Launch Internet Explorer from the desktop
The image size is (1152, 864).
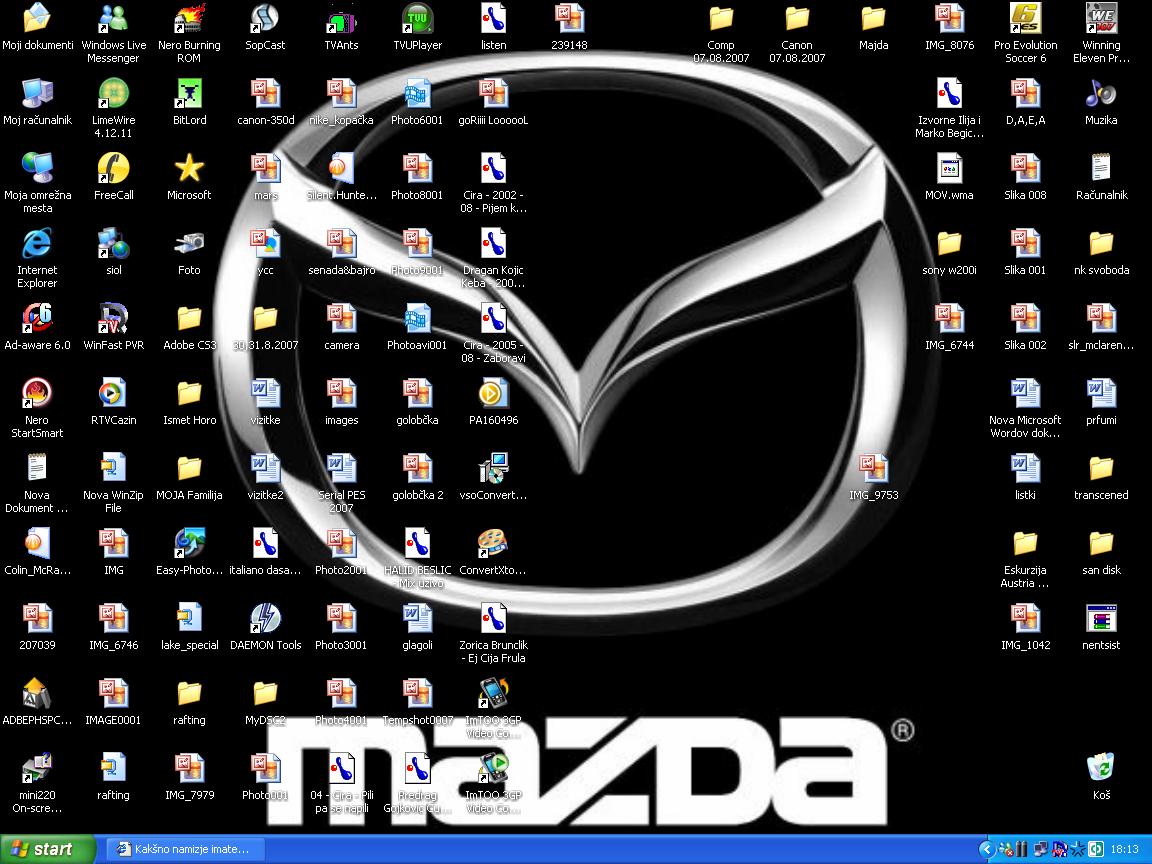click(37, 244)
